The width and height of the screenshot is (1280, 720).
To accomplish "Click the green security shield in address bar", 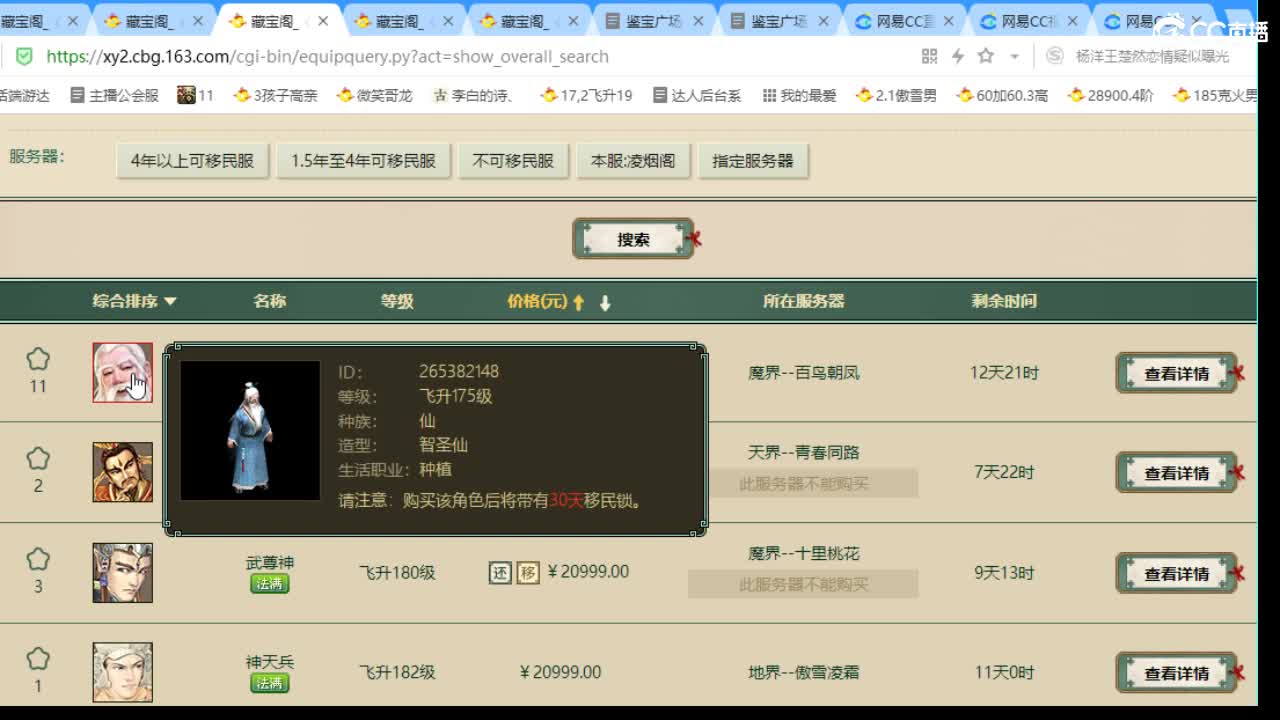I will [x=25, y=57].
